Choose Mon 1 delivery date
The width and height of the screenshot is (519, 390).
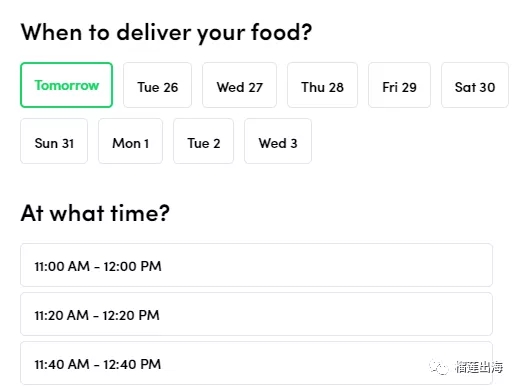point(130,141)
